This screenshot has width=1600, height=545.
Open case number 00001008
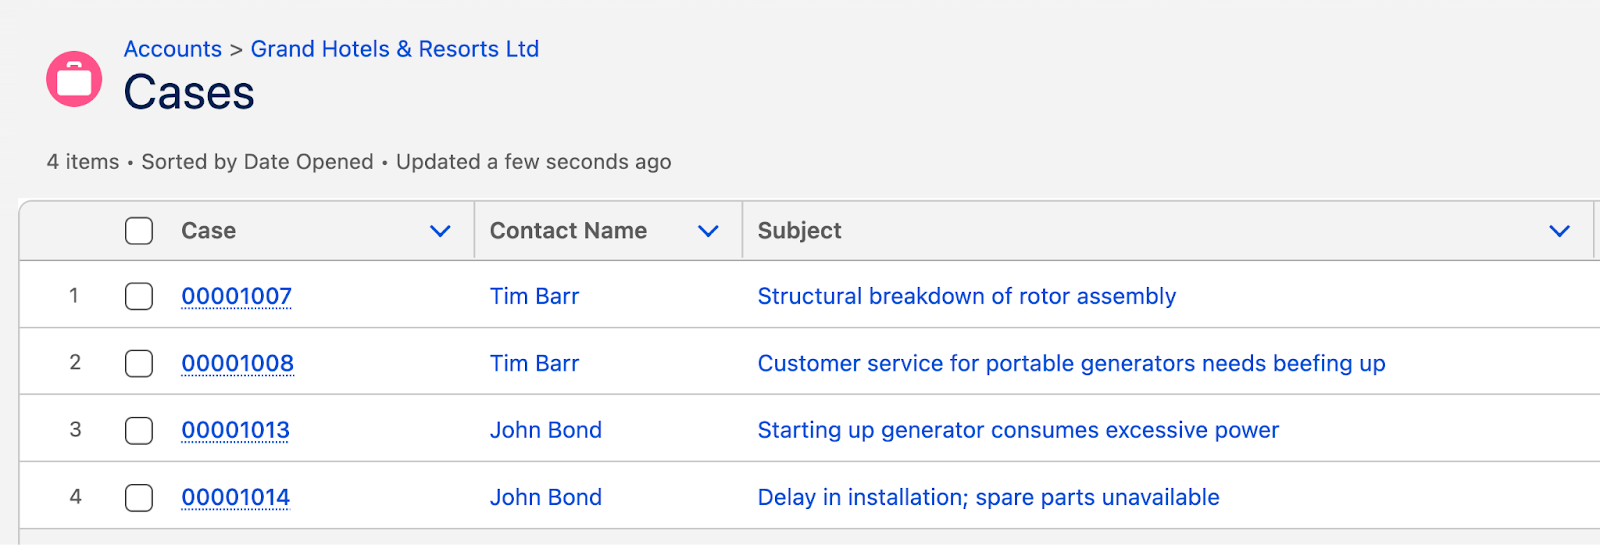(x=237, y=363)
